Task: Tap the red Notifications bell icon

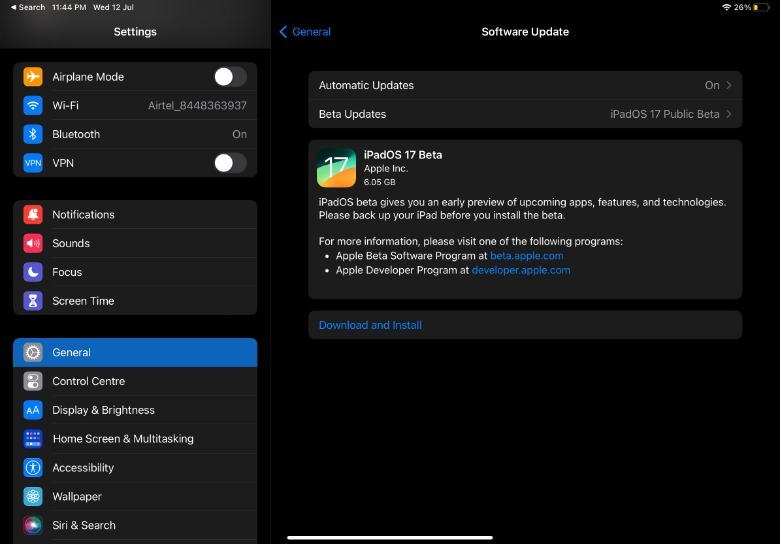Action: click(x=33, y=214)
